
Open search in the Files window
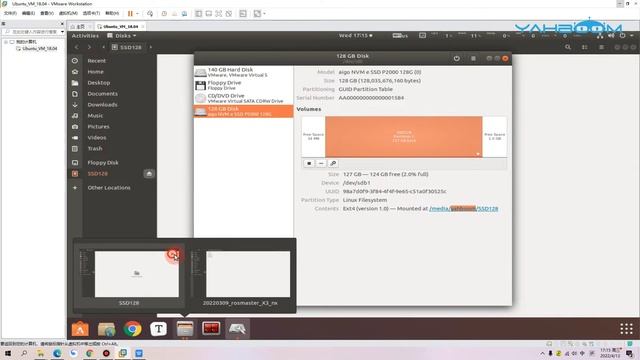[x=568, y=47]
